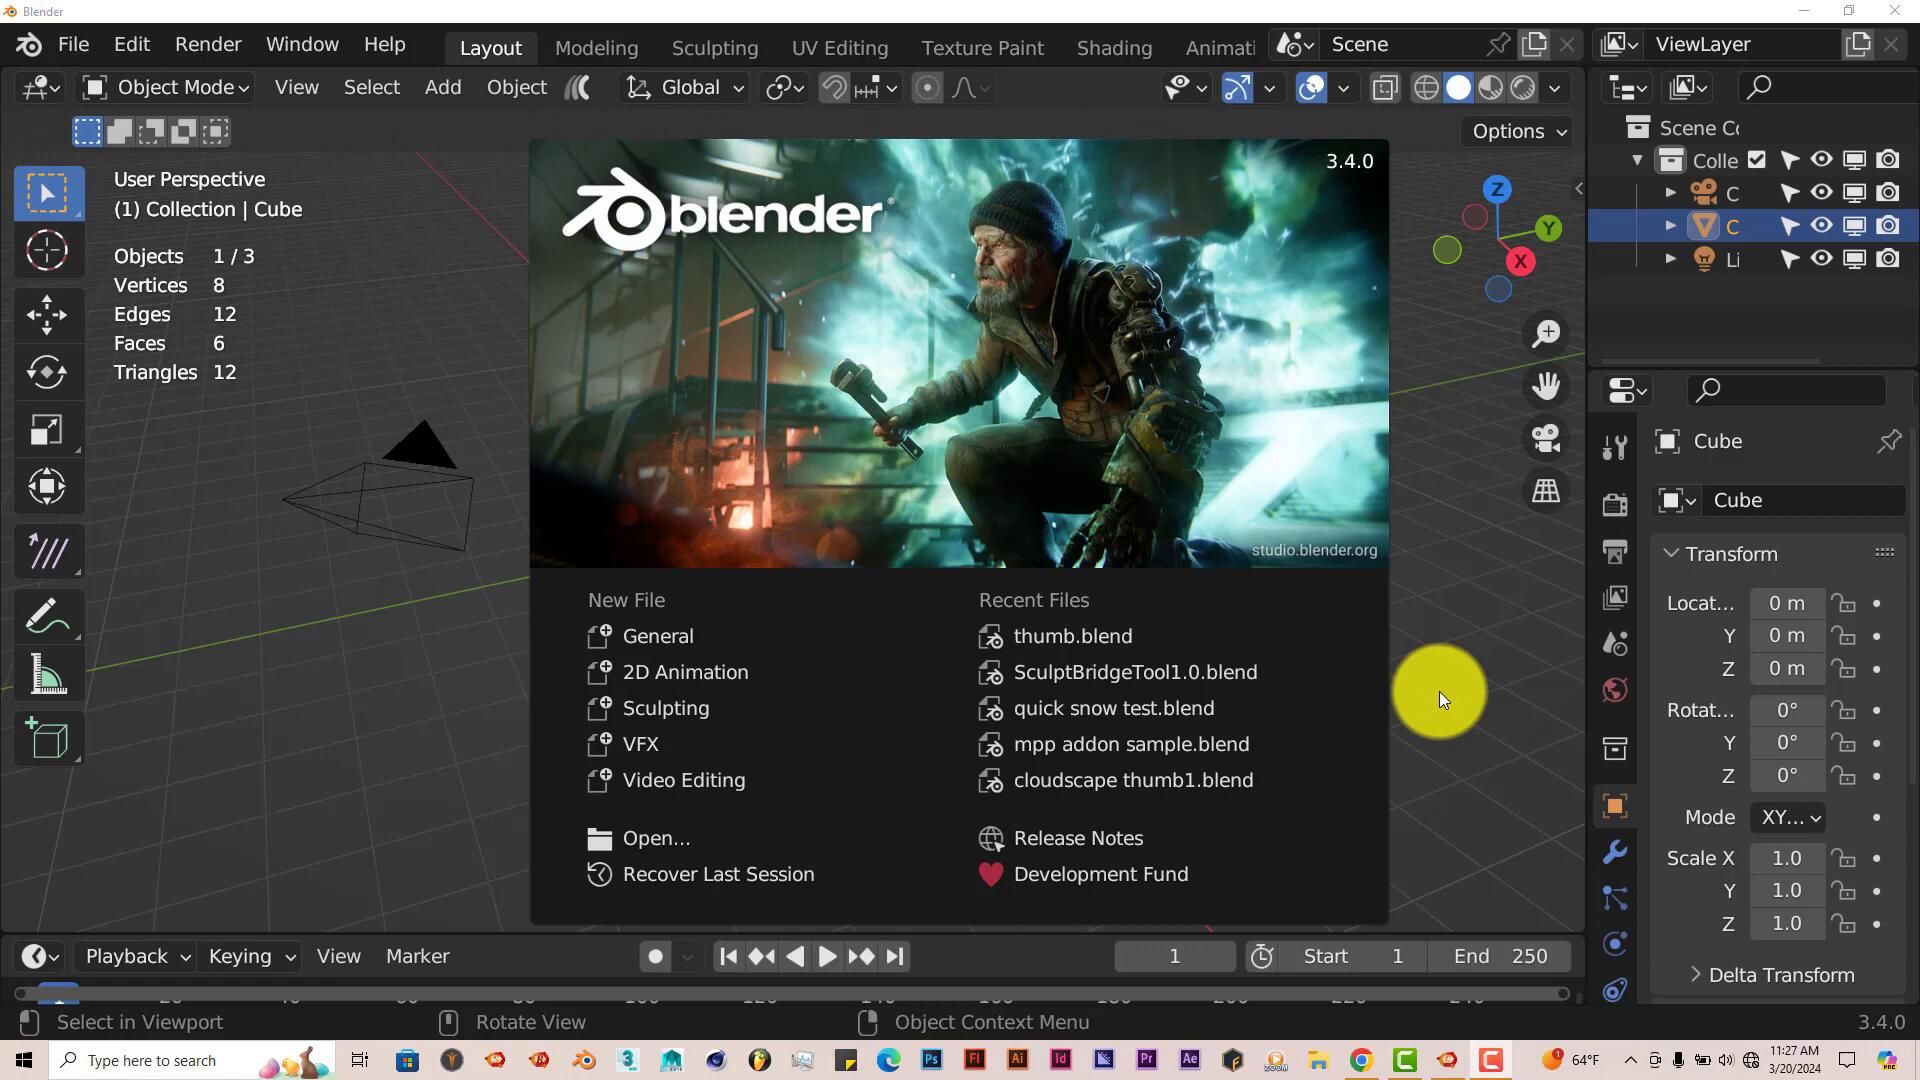Viewport: 1920px width, 1080px height.
Task: Toggle auto keying record button
Action: point(655,957)
